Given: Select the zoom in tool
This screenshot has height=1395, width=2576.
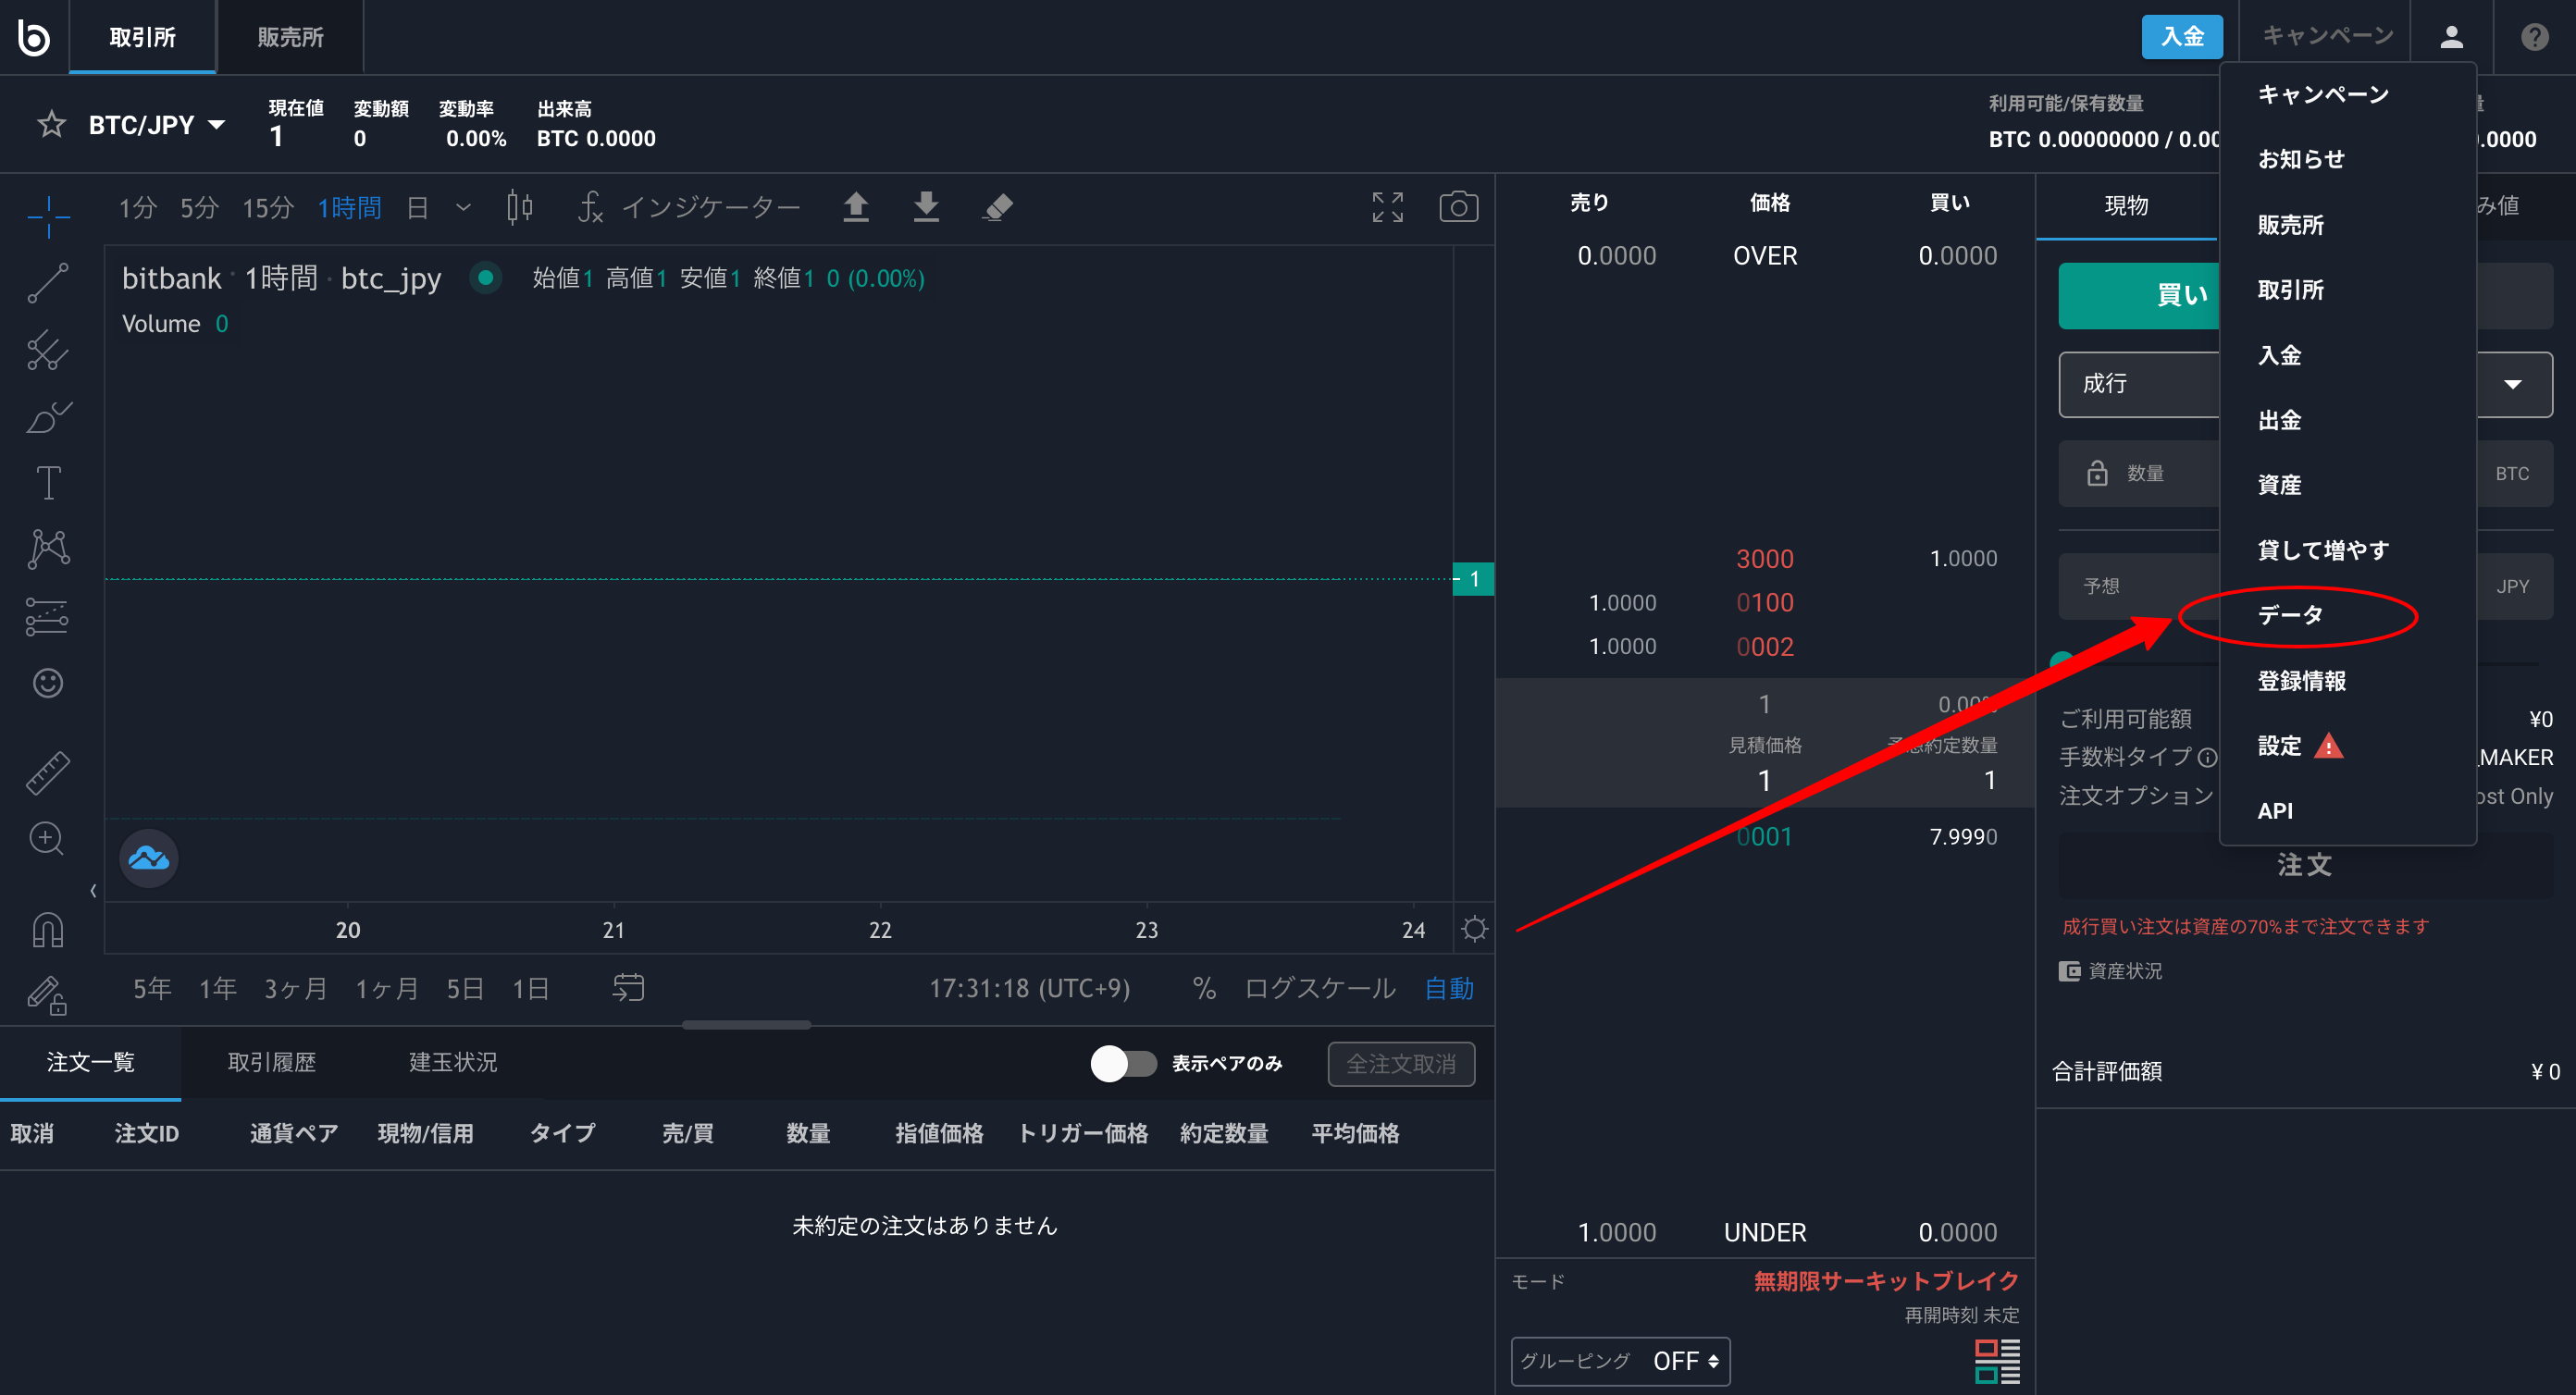Looking at the screenshot, I should [x=48, y=838].
